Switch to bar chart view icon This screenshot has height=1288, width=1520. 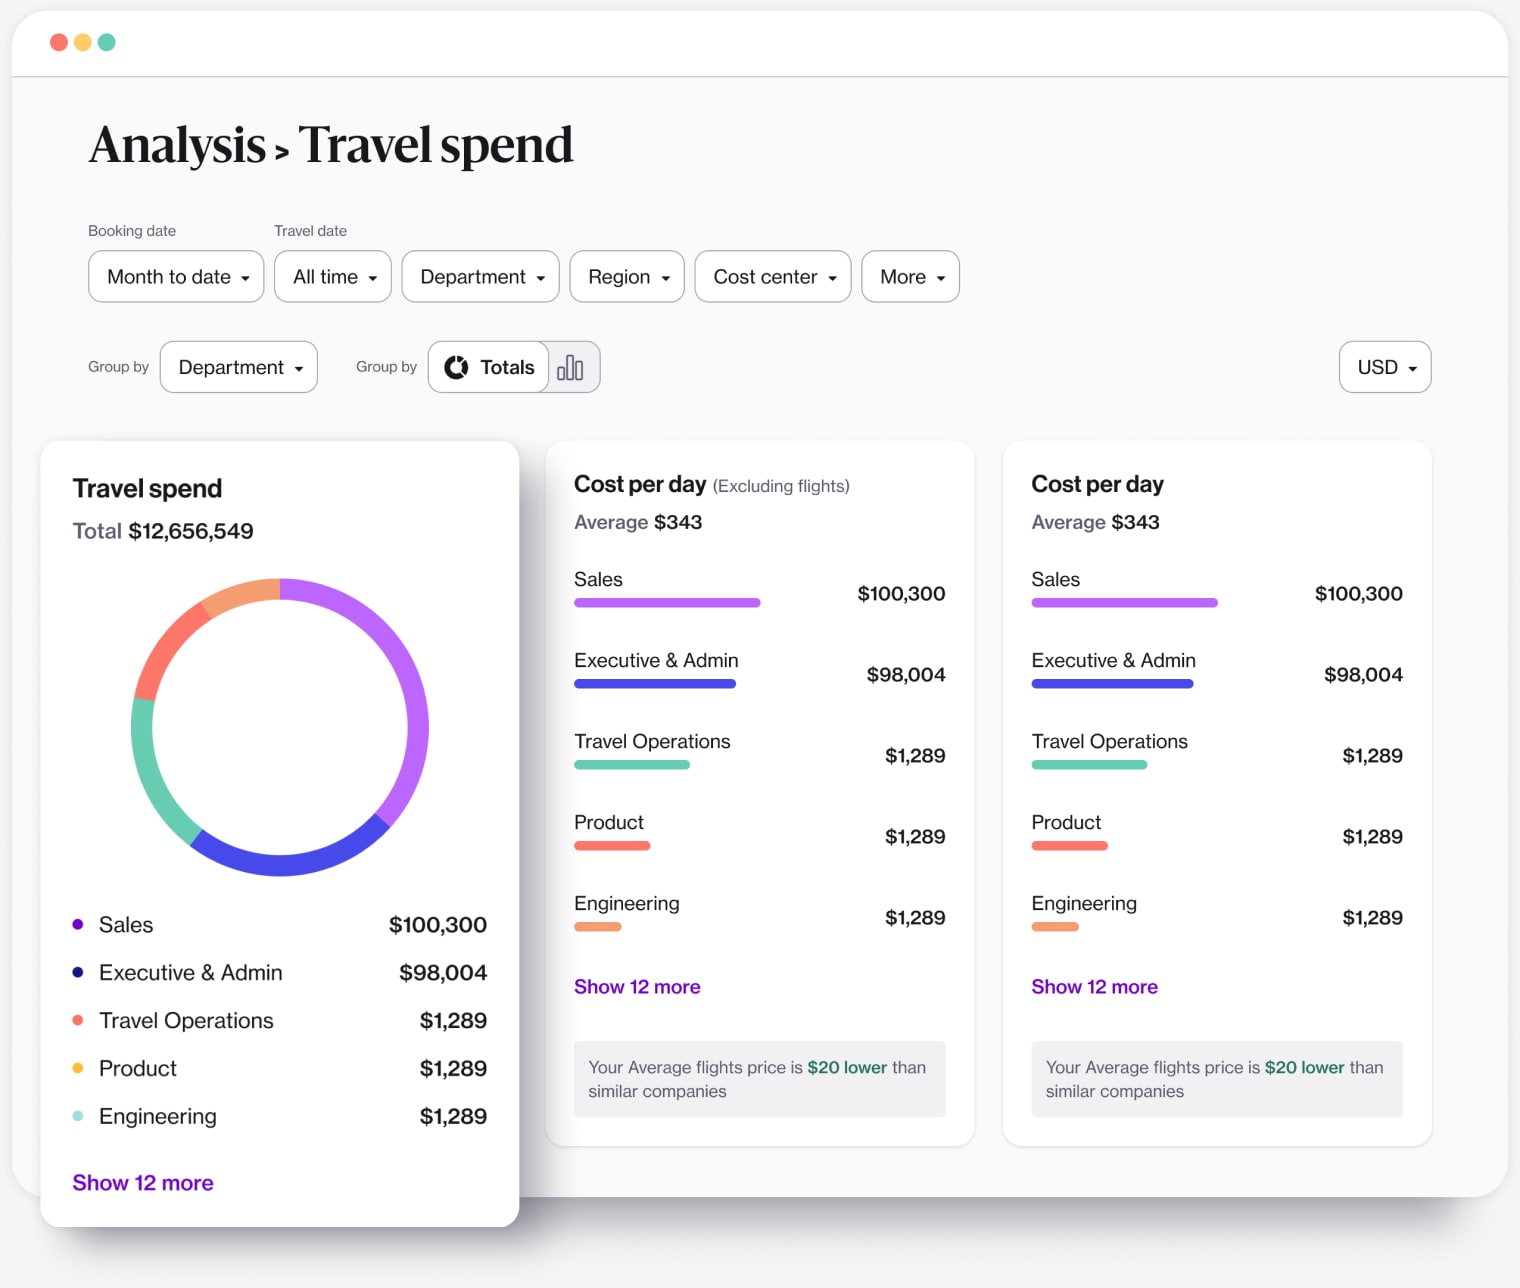coord(571,367)
